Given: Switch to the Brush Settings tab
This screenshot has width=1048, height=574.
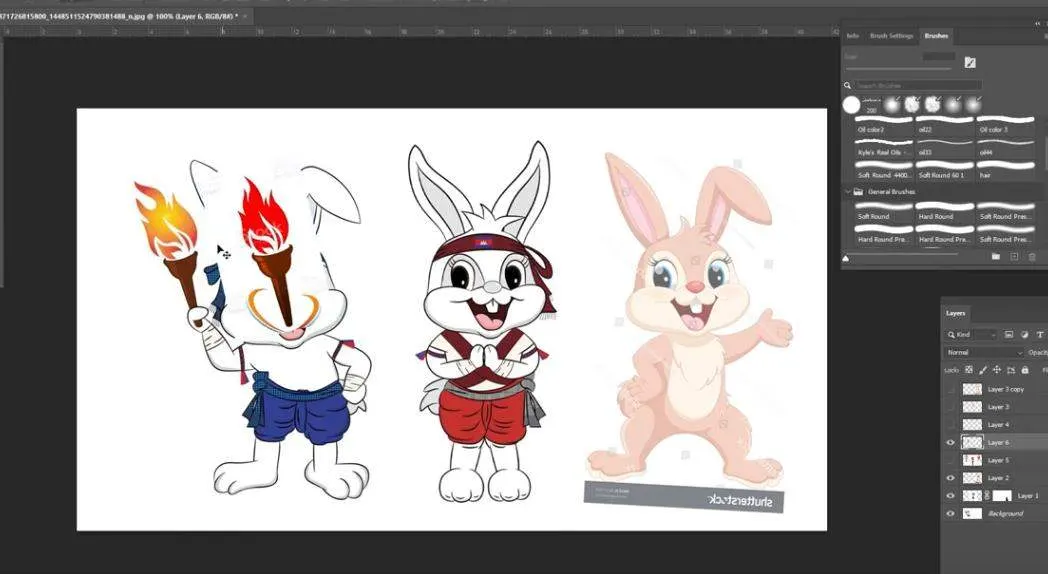Looking at the screenshot, I should point(891,36).
